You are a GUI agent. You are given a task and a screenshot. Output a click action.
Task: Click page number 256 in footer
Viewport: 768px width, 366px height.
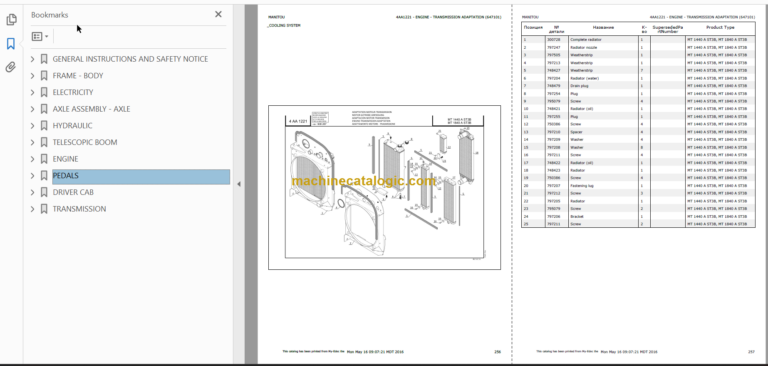497,352
